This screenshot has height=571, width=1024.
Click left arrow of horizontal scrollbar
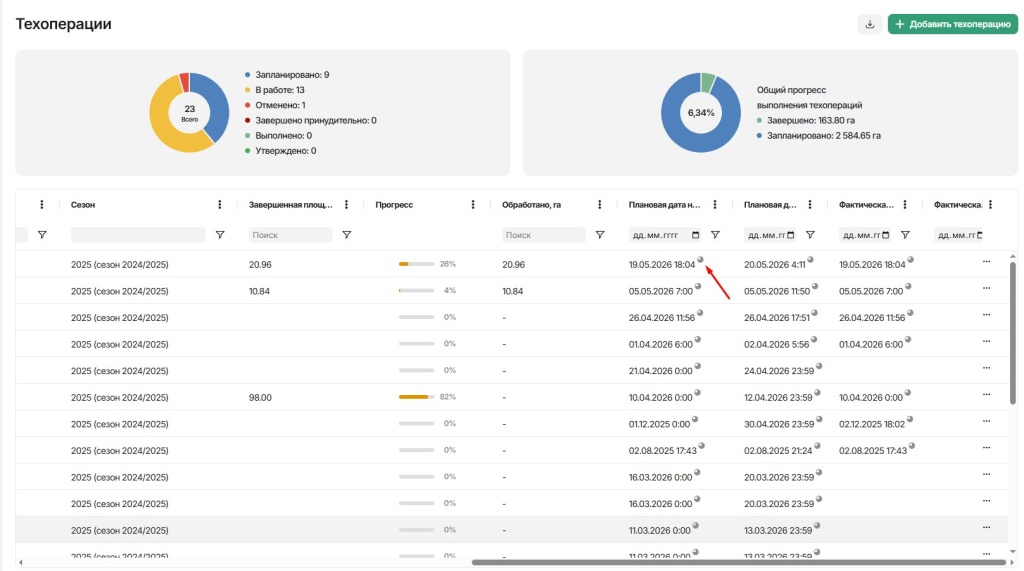pyautogui.click(x=20, y=563)
